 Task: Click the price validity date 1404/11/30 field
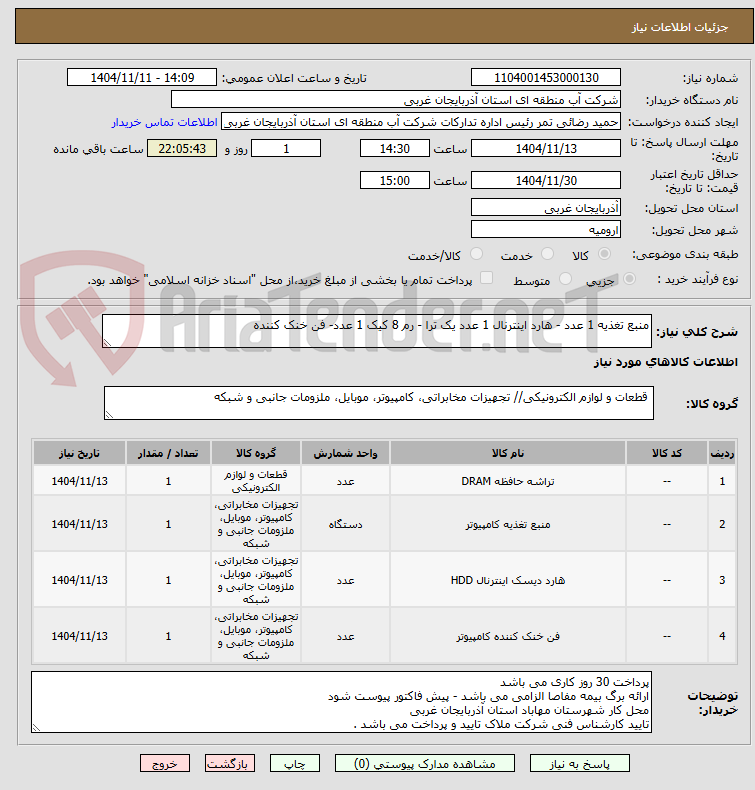click(x=546, y=180)
